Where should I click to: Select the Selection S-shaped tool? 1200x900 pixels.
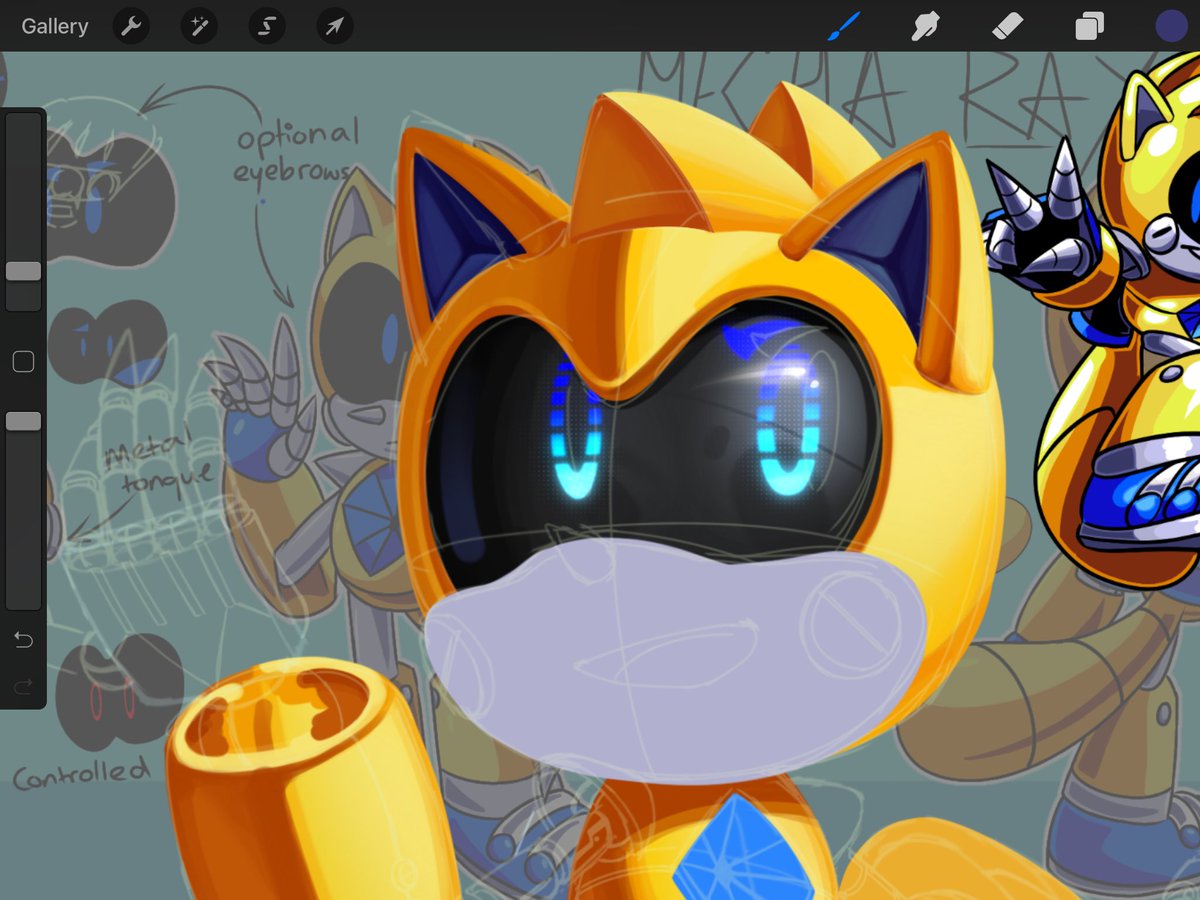[x=267, y=26]
